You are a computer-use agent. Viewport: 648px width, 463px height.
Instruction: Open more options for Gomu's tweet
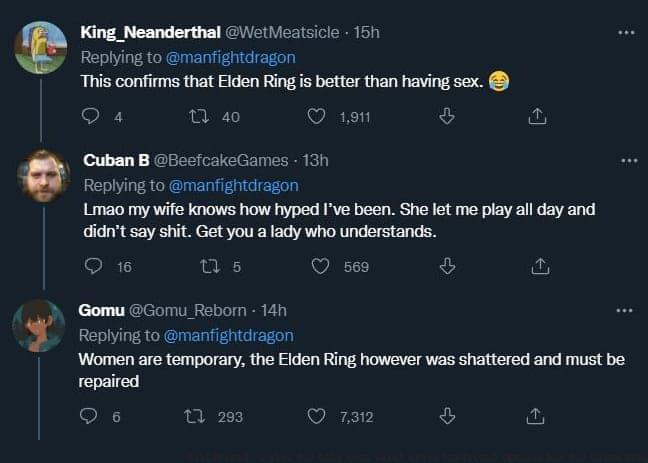point(627,311)
